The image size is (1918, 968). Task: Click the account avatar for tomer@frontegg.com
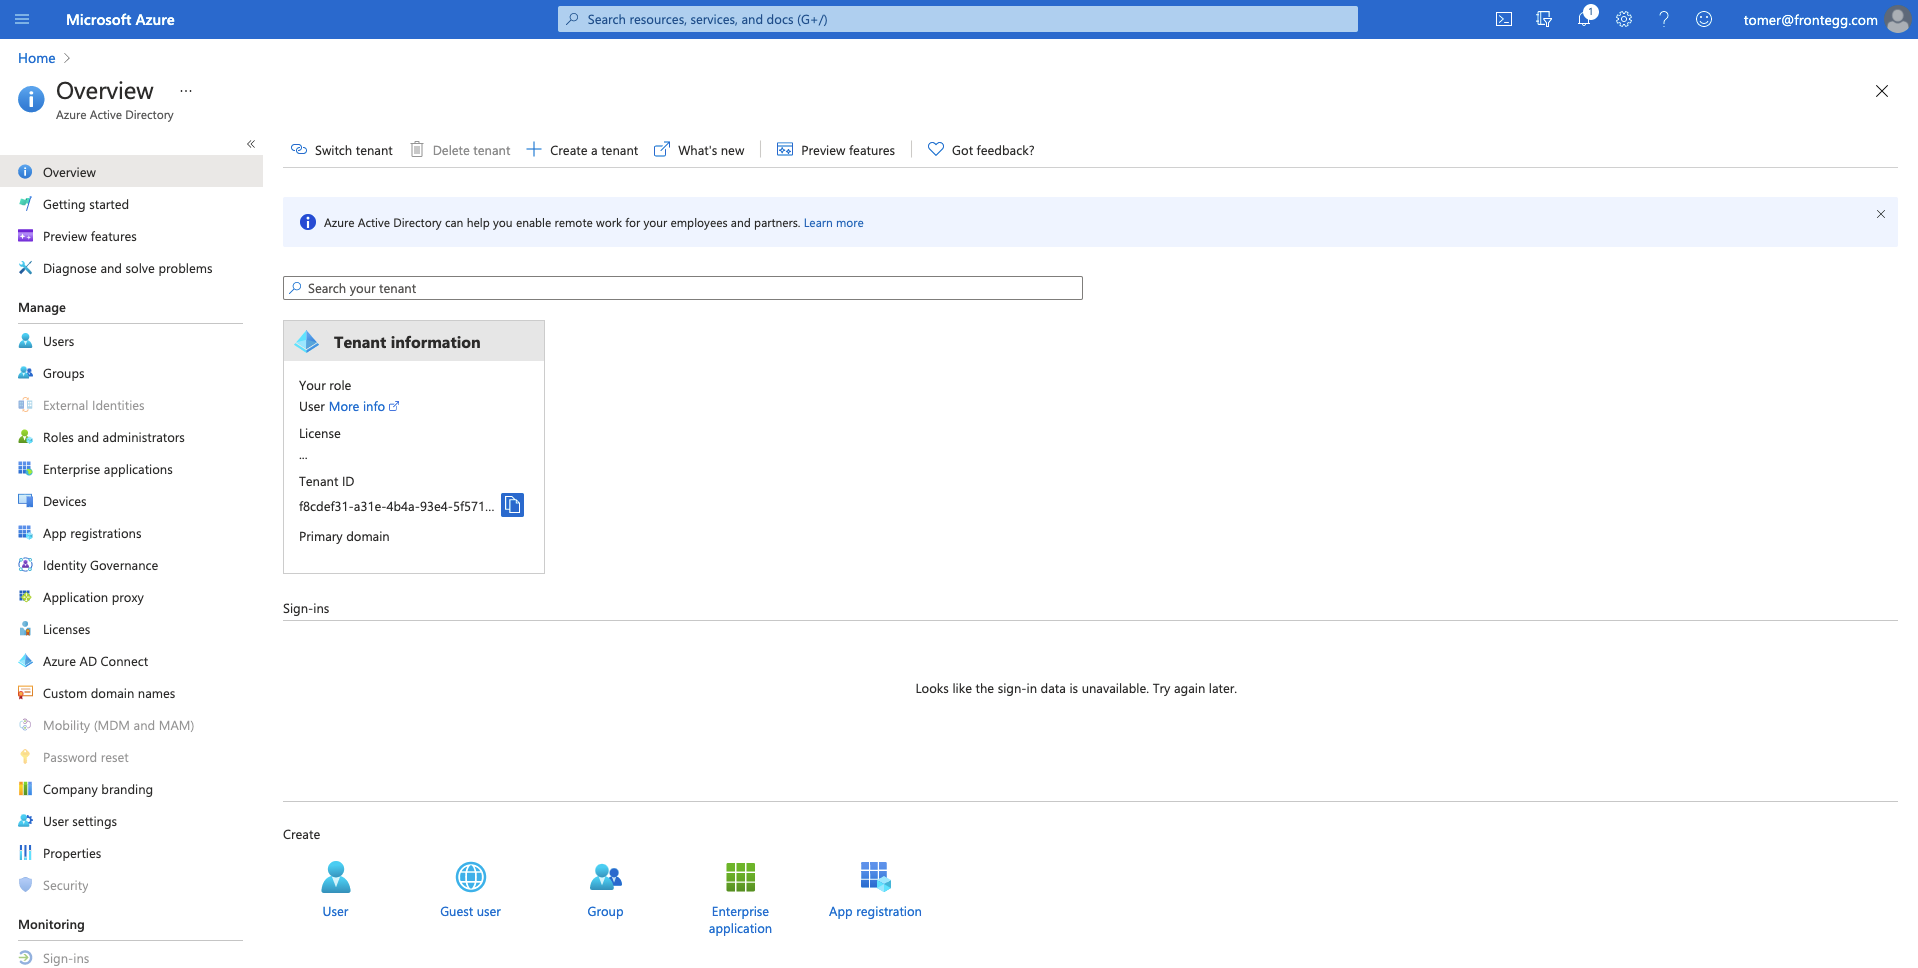pyautogui.click(x=1897, y=19)
